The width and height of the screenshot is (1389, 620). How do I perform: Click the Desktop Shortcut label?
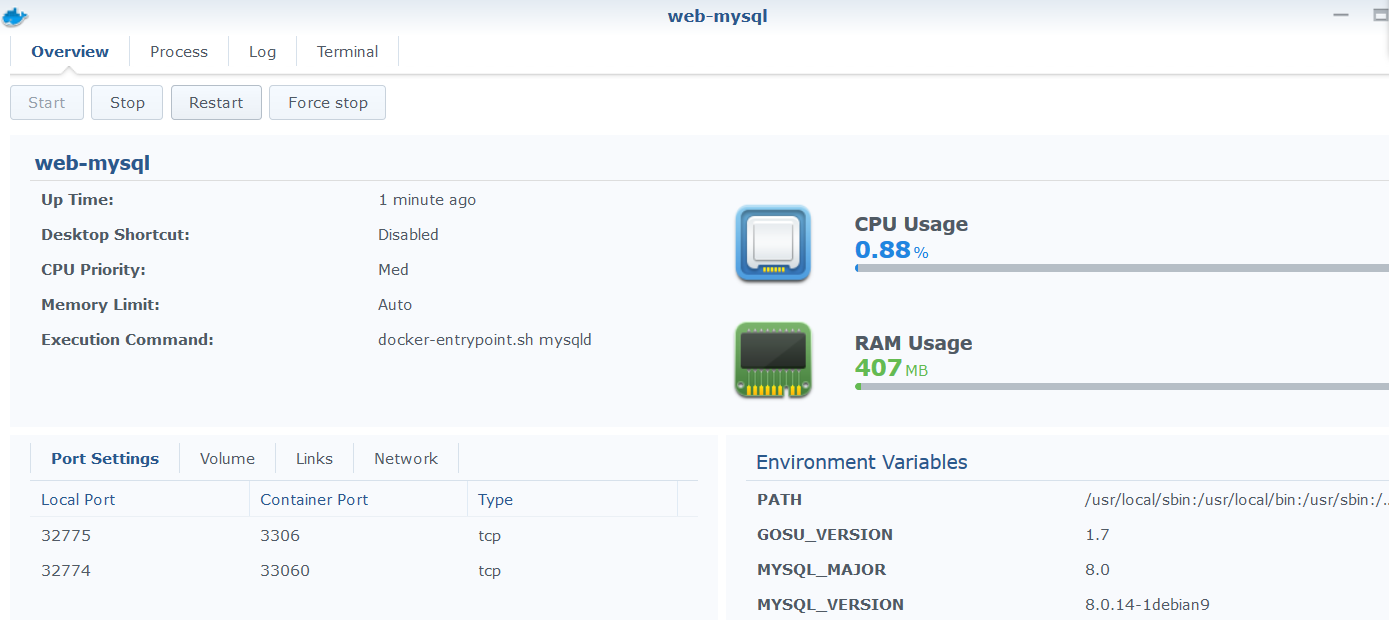tap(115, 235)
